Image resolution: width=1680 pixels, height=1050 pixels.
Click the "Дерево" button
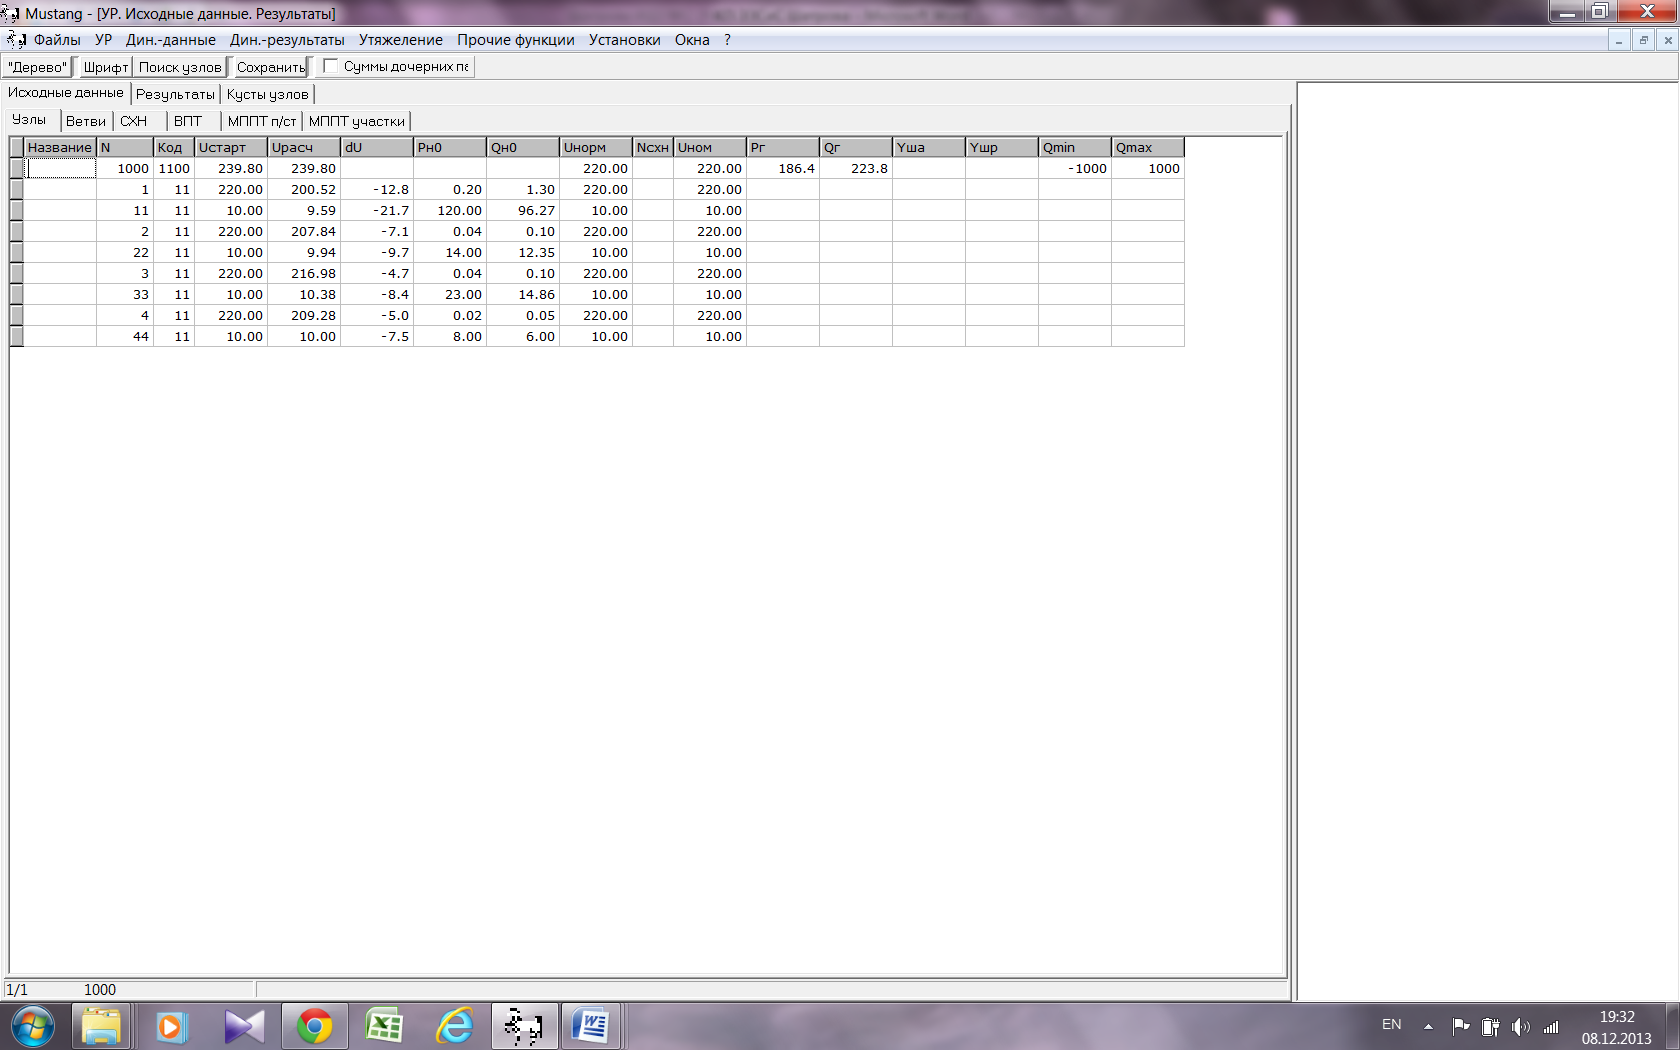38,67
